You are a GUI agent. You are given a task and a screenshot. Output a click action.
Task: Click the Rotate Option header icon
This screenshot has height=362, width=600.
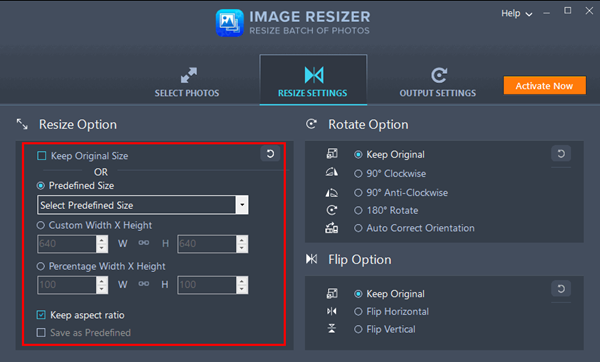[x=311, y=124]
